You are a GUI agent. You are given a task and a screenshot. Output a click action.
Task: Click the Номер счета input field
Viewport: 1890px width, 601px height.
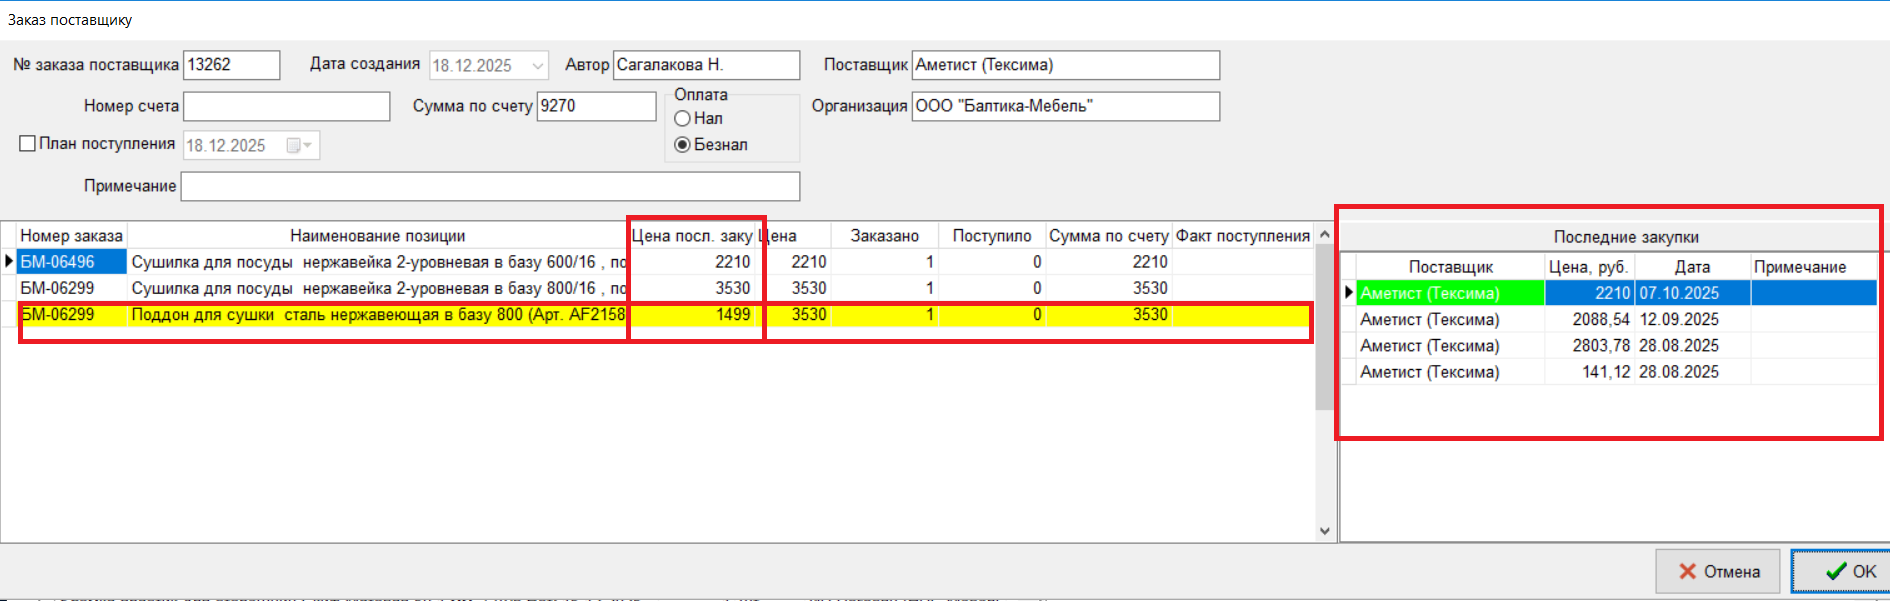[x=286, y=106]
